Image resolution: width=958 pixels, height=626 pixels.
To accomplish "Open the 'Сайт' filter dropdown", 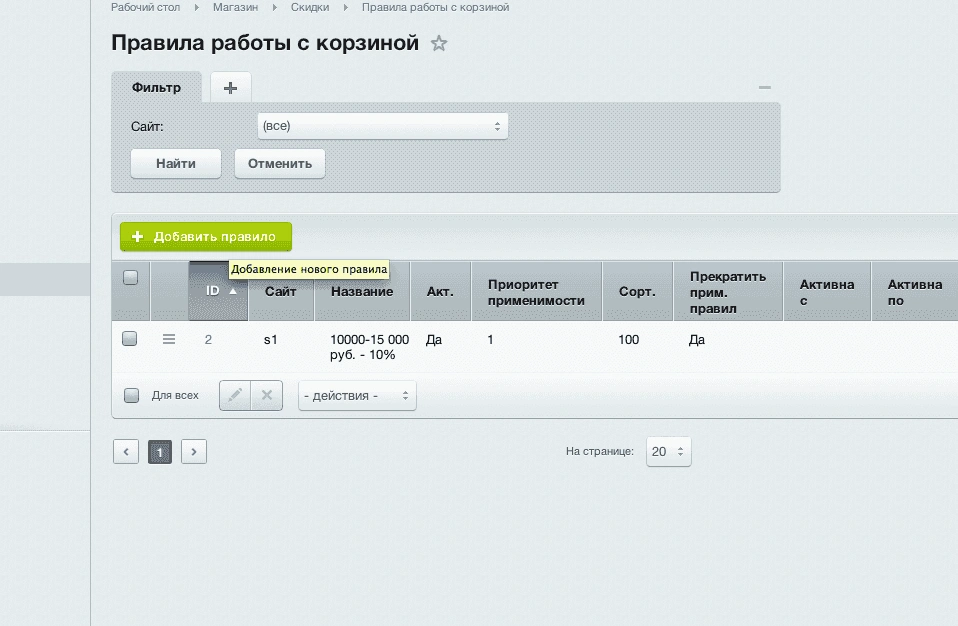I will click(382, 126).
